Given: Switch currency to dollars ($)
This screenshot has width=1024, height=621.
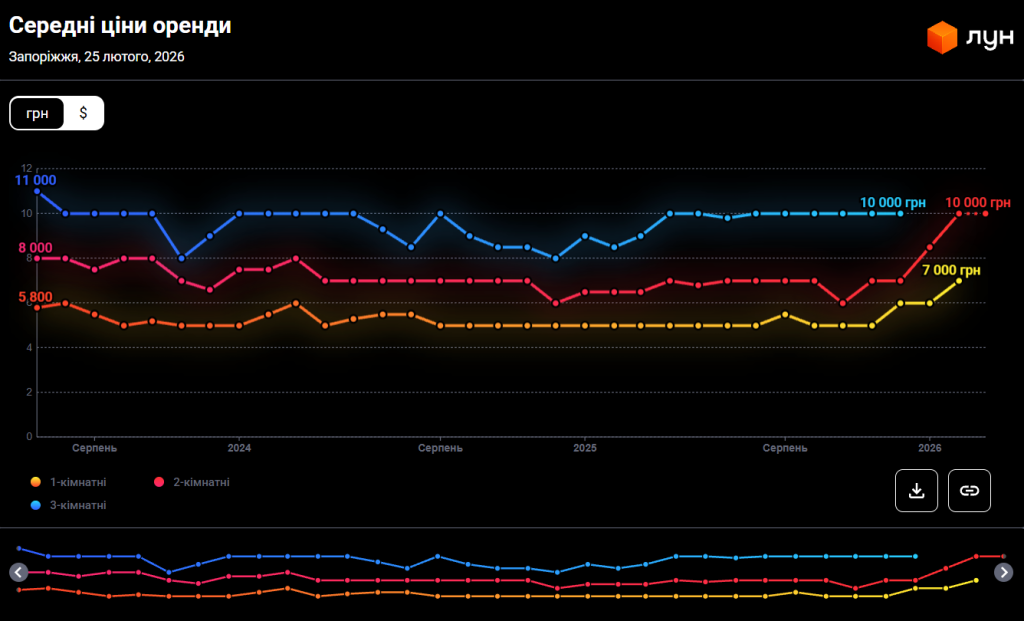Looking at the screenshot, I should pyautogui.click(x=84, y=113).
